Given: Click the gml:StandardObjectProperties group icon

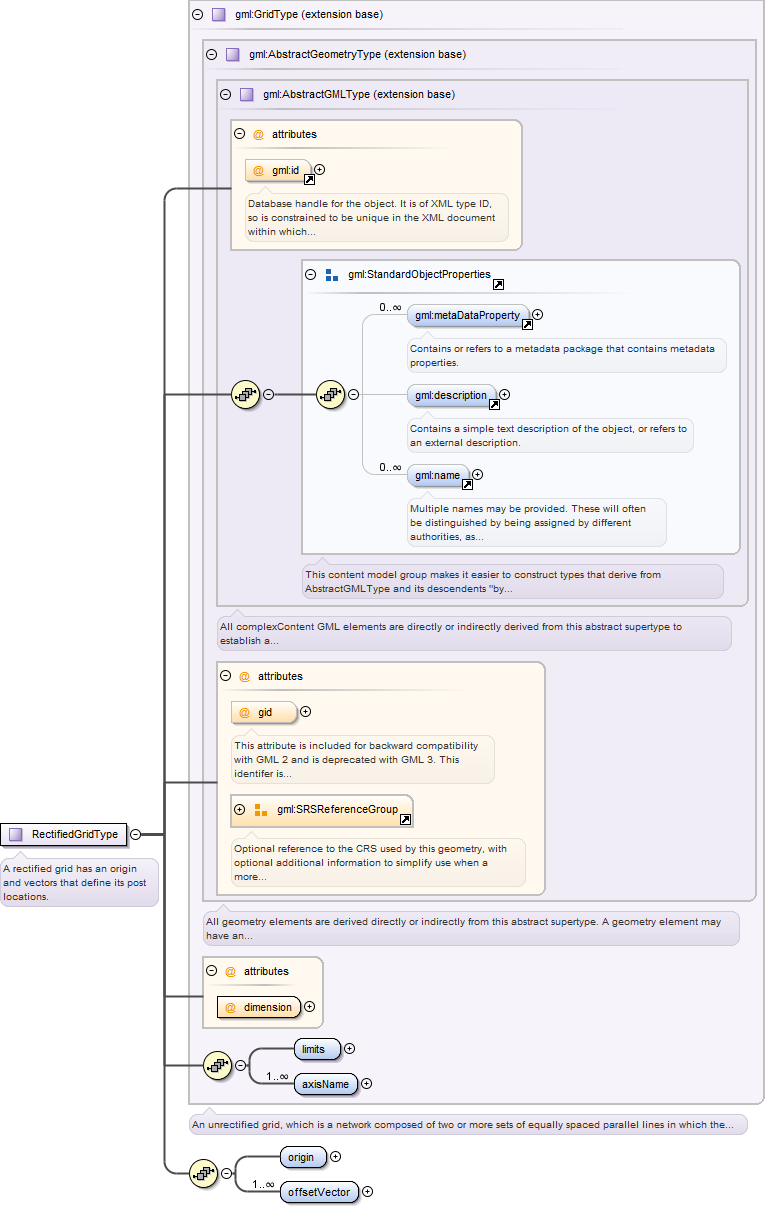Looking at the screenshot, I should pos(332,274).
